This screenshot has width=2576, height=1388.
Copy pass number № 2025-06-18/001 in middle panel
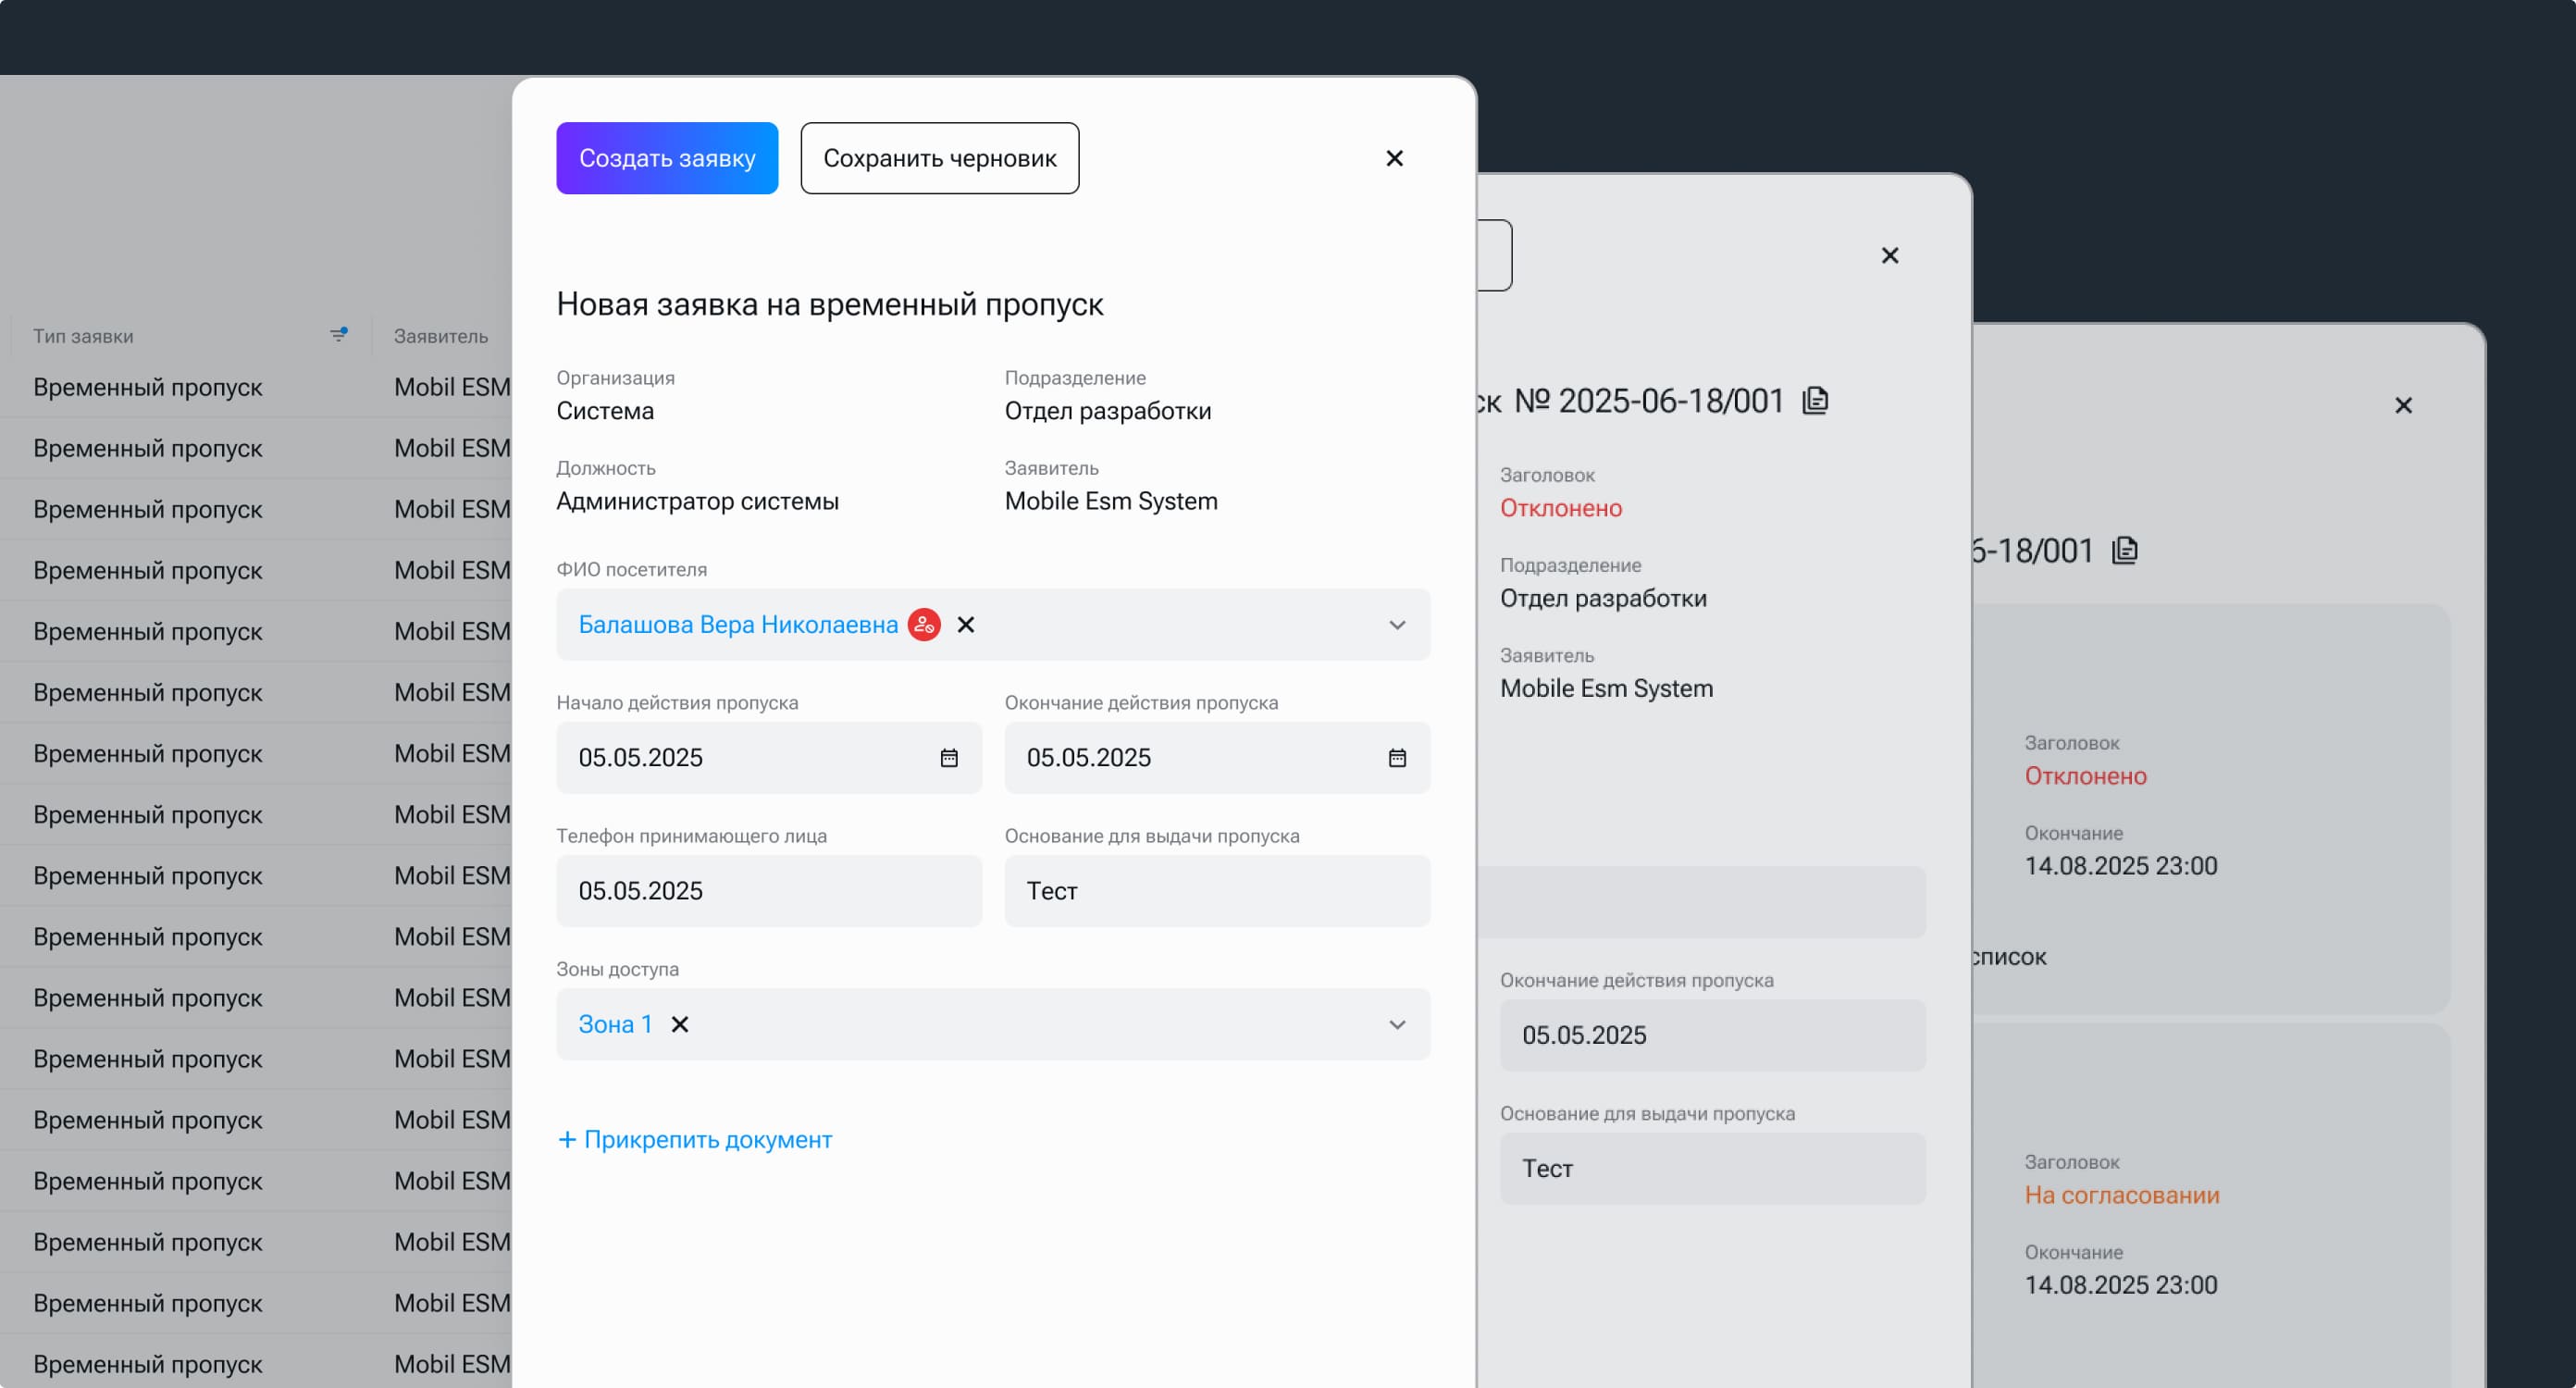point(1815,401)
